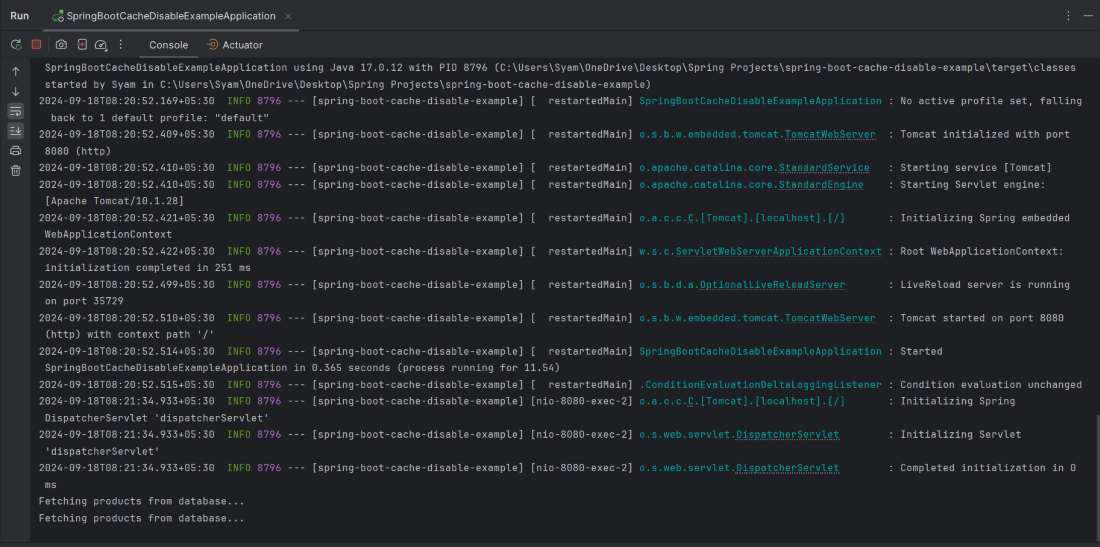Click the down arrow in the console sidebar
The width and height of the screenshot is (1100, 547).
(x=16, y=91)
